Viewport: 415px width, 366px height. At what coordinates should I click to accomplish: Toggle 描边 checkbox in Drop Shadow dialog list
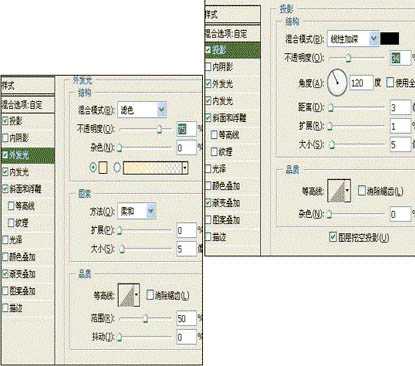(208, 237)
